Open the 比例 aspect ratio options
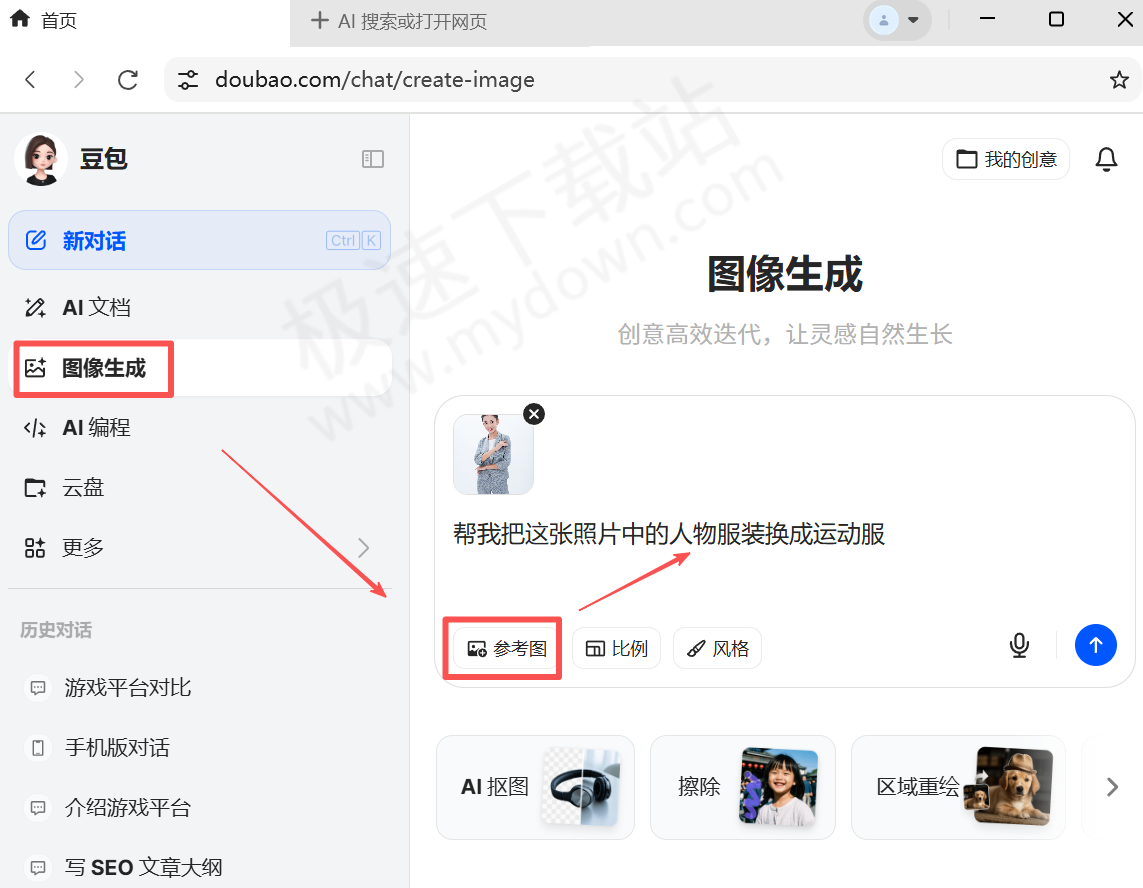This screenshot has width=1143, height=888. pos(616,648)
